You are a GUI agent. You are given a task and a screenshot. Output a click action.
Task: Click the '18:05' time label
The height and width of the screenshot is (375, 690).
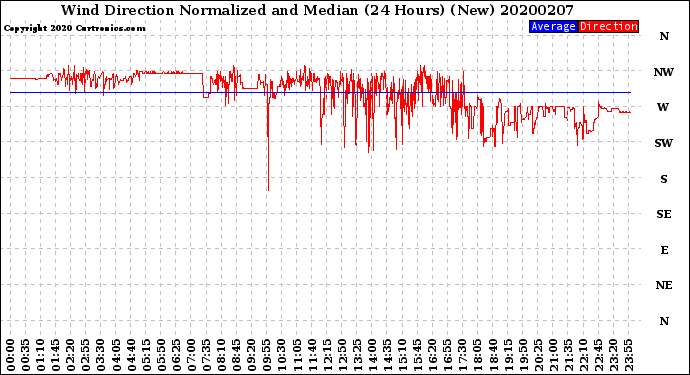[478, 355]
